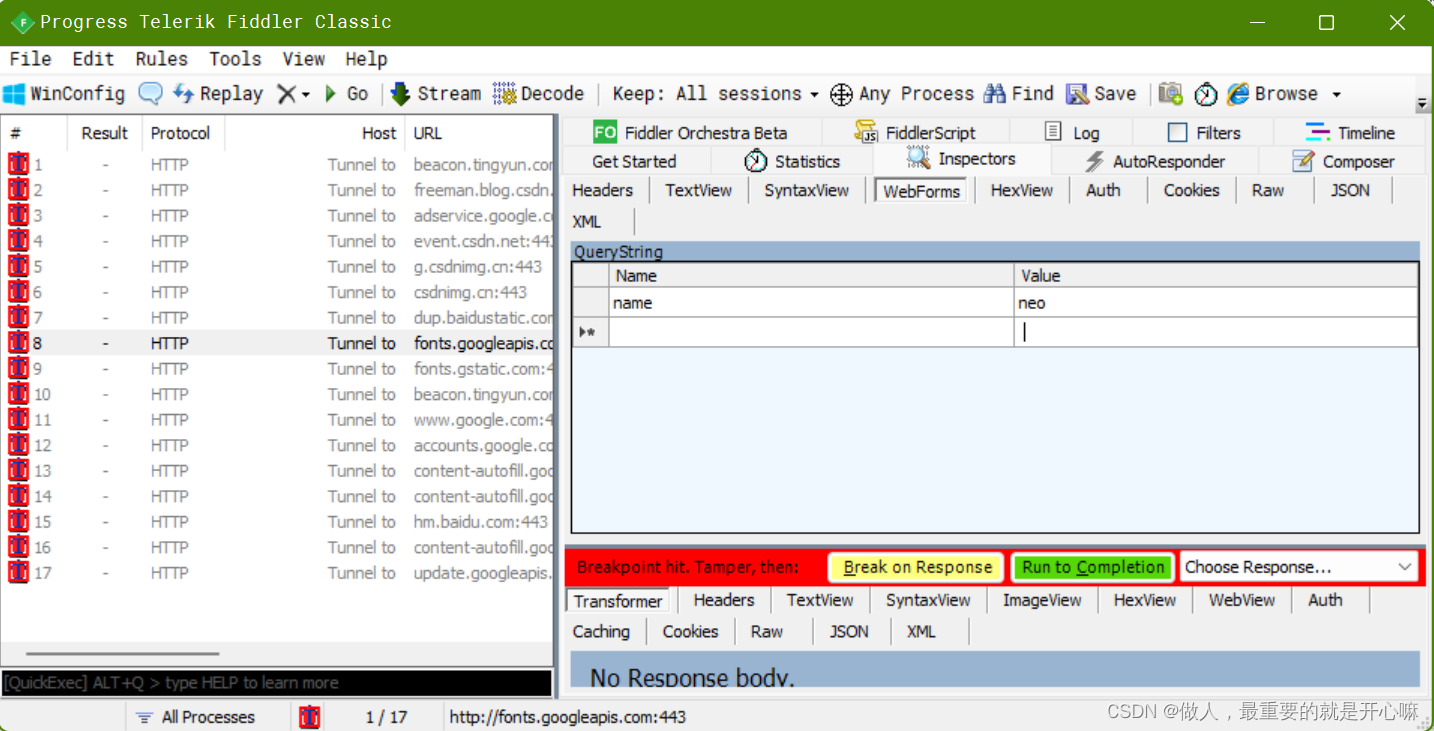Switch to the Filters tab
This screenshot has height=731, width=1434.
1203,132
